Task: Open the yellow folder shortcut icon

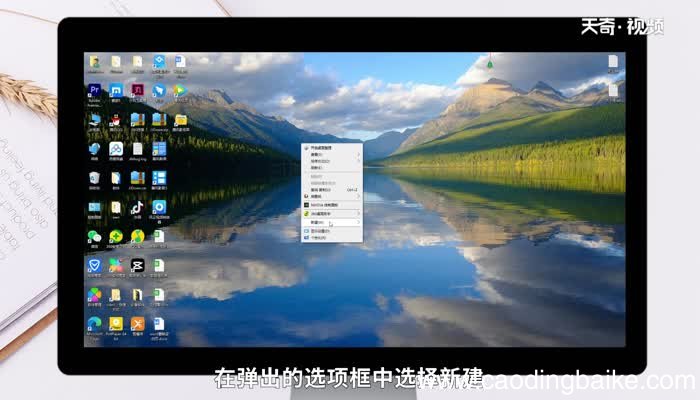Action: (180, 120)
